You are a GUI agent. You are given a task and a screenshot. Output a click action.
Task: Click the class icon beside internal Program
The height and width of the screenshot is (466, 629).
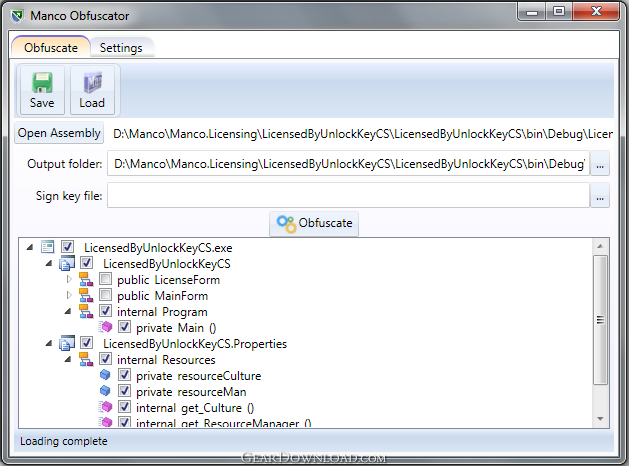[x=86, y=312]
